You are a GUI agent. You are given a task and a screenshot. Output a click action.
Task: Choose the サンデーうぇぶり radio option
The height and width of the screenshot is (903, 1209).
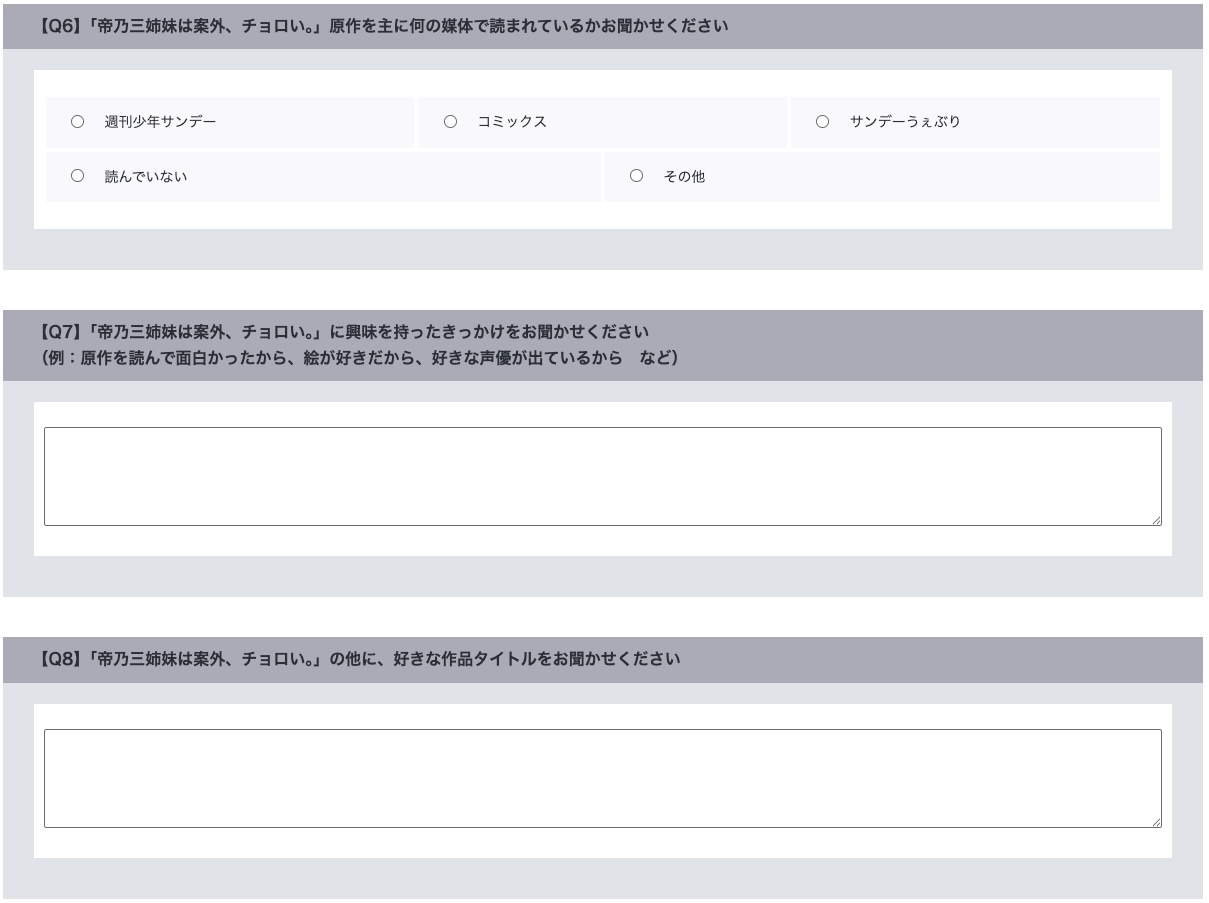(x=822, y=122)
